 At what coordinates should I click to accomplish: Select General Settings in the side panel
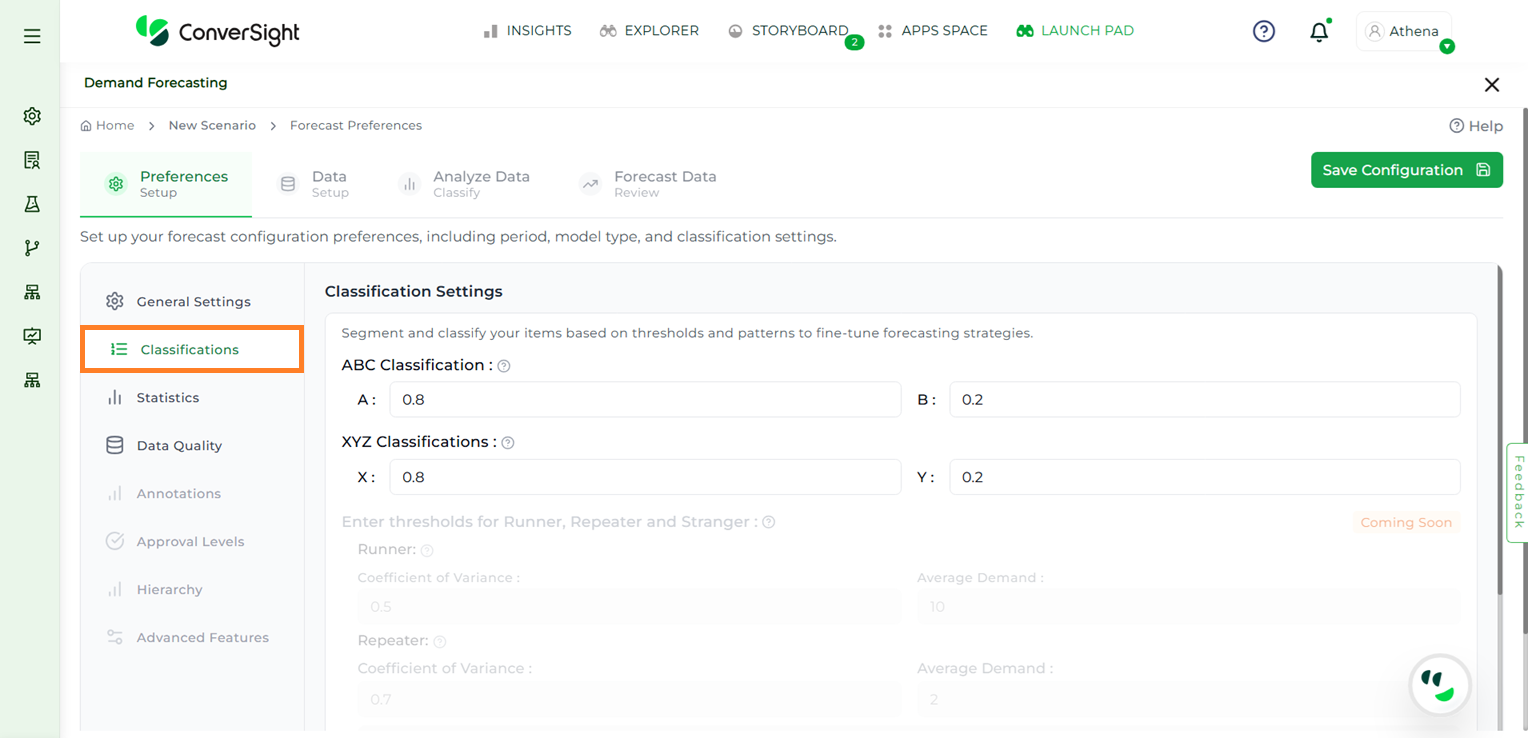(193, 302)
